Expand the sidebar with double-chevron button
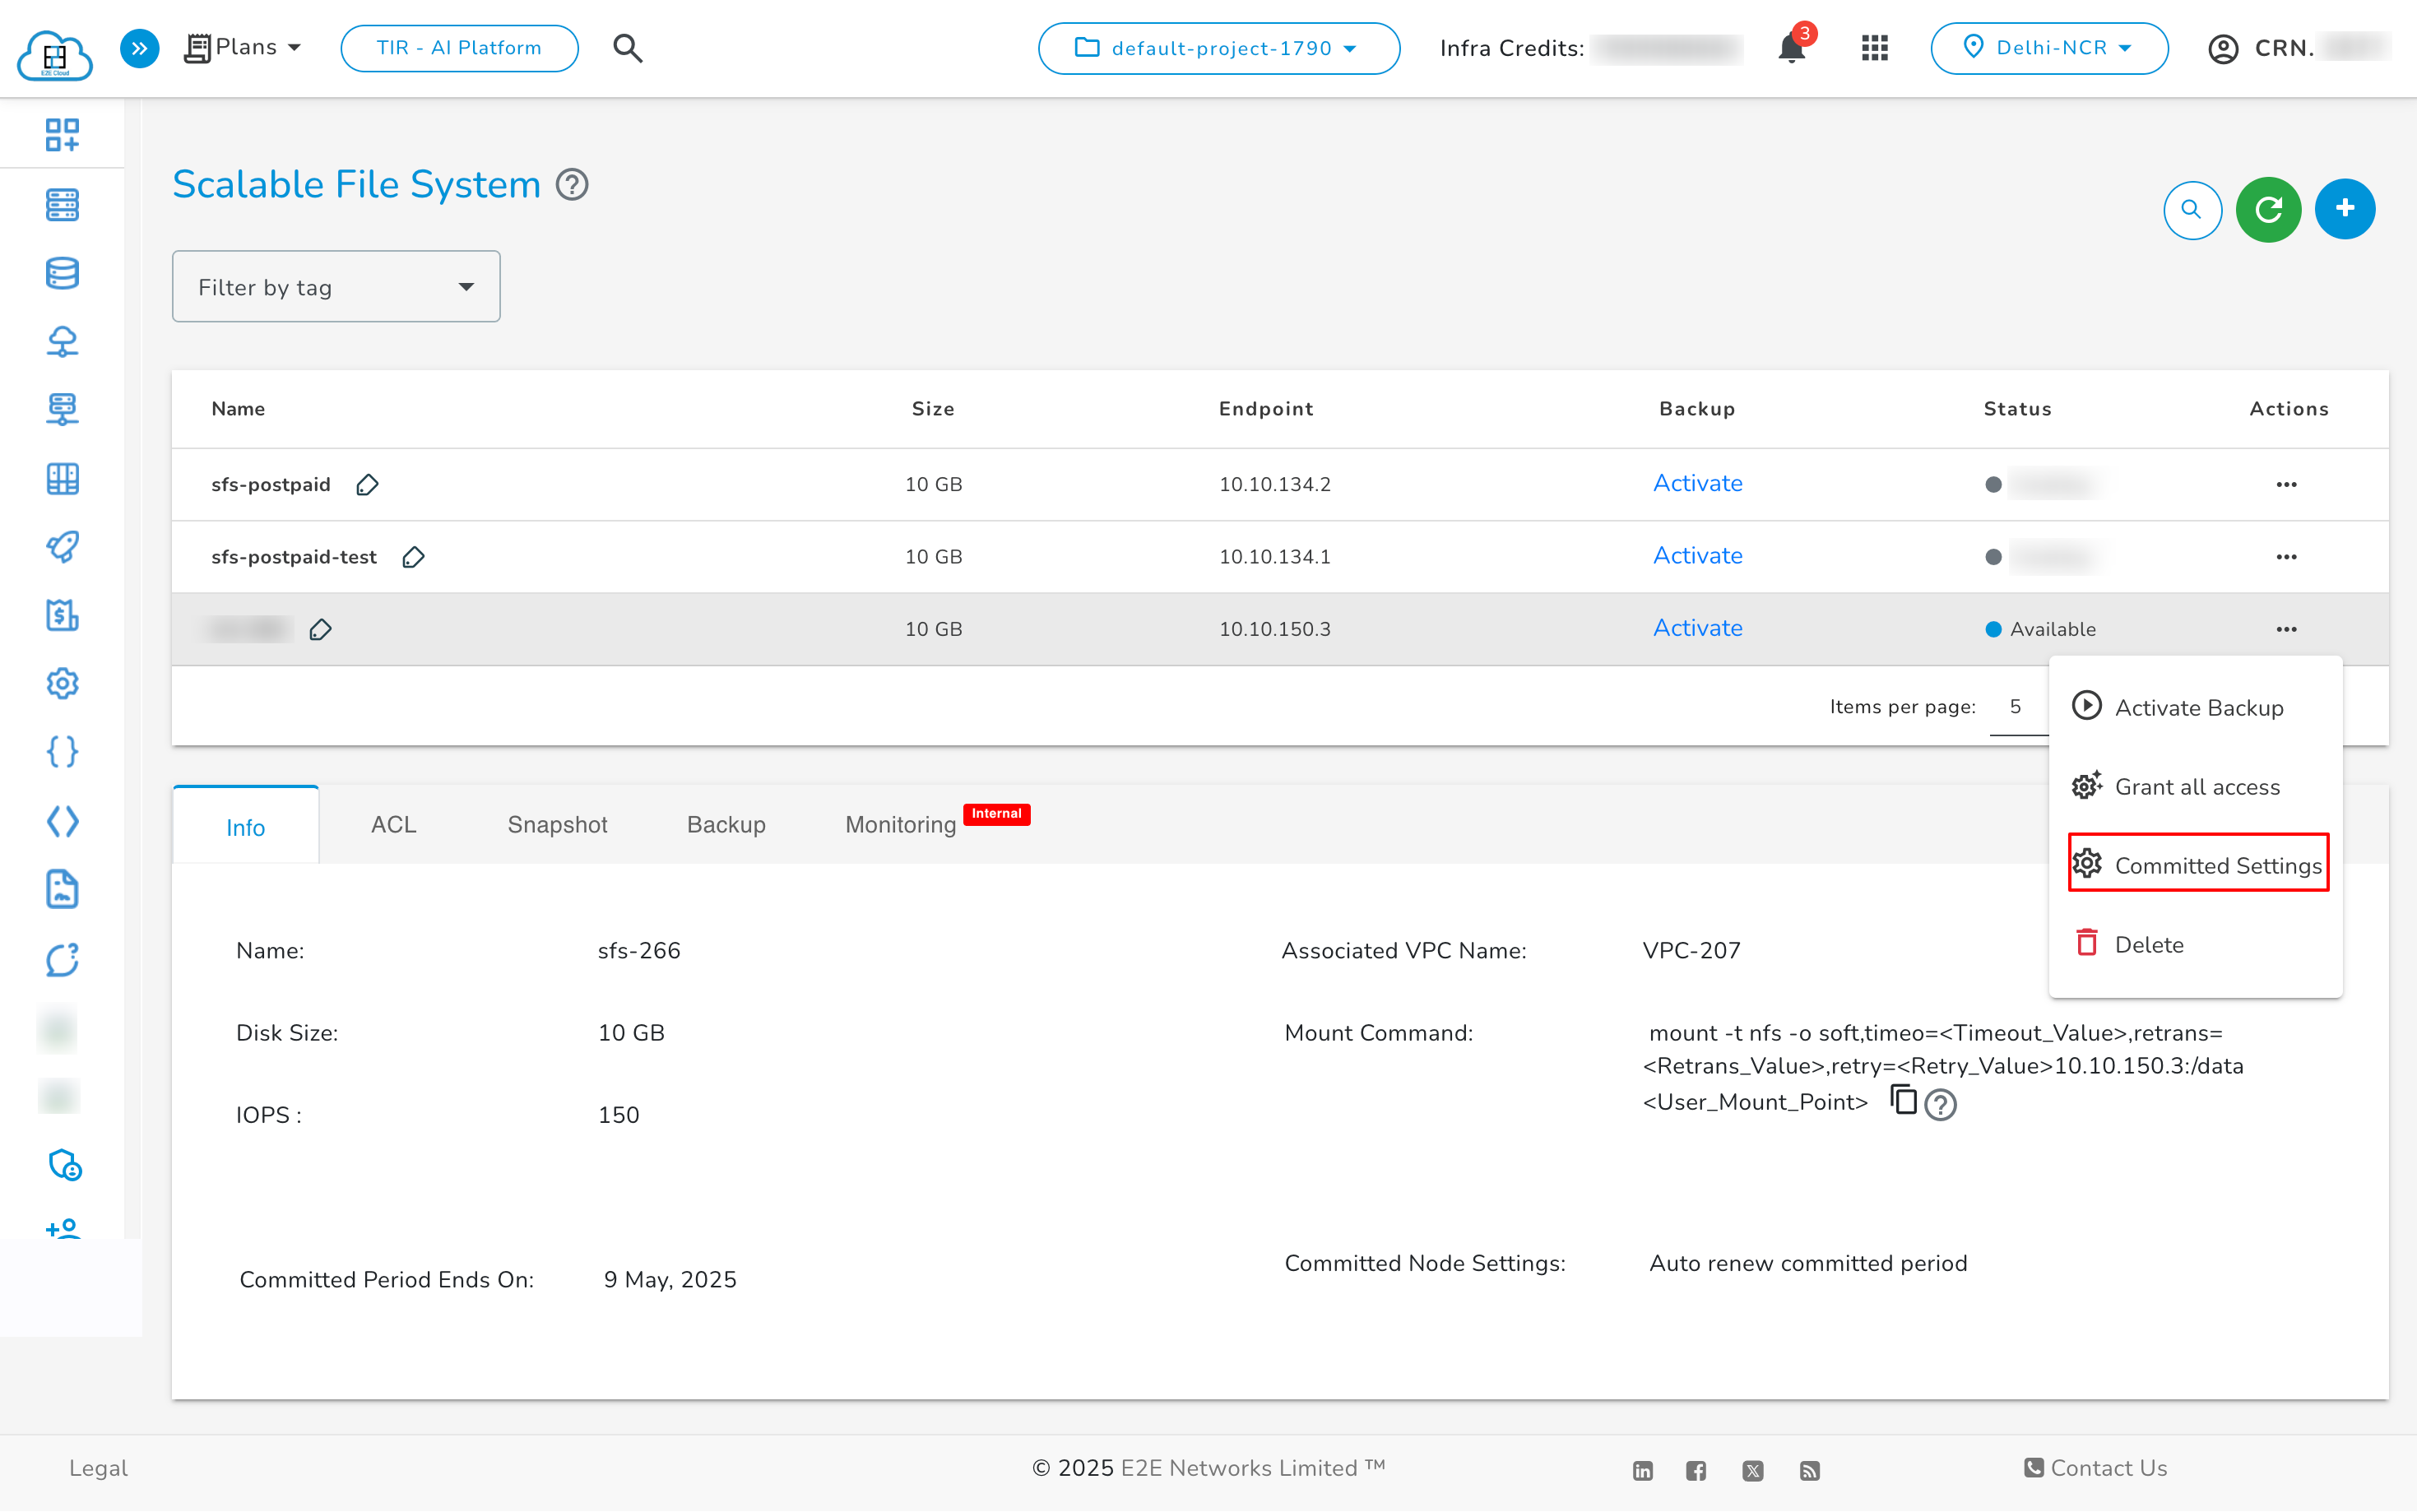The image size is (2417, 1512). (x=139, y=48)
